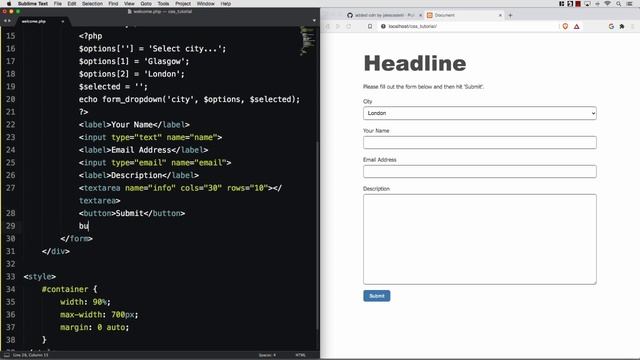Click the 'Please fill out the form' paragraph
The width and height of the screenshot is (640, 360).
(x=423, y=87)
